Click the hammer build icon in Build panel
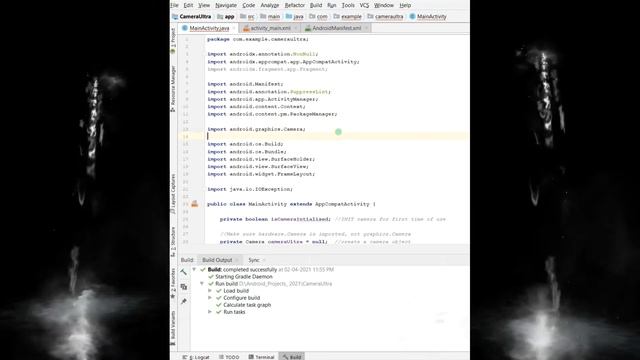Screen dimensions: 640x360 pos(184,272)
